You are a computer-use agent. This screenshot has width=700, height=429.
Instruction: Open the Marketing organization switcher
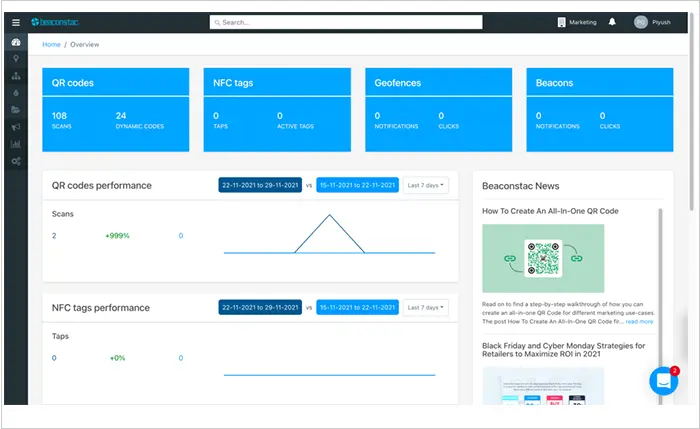[x=577, y=22]
